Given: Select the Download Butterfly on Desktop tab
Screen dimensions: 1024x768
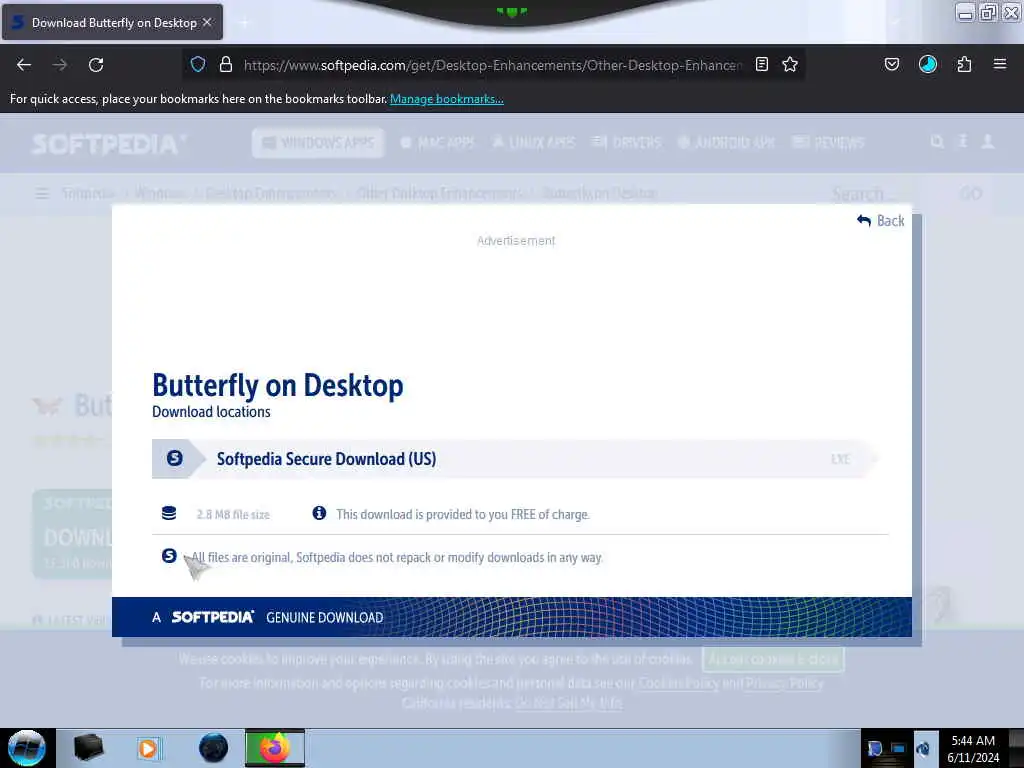Looking at the screenshot, I should [x=112, y=22].
